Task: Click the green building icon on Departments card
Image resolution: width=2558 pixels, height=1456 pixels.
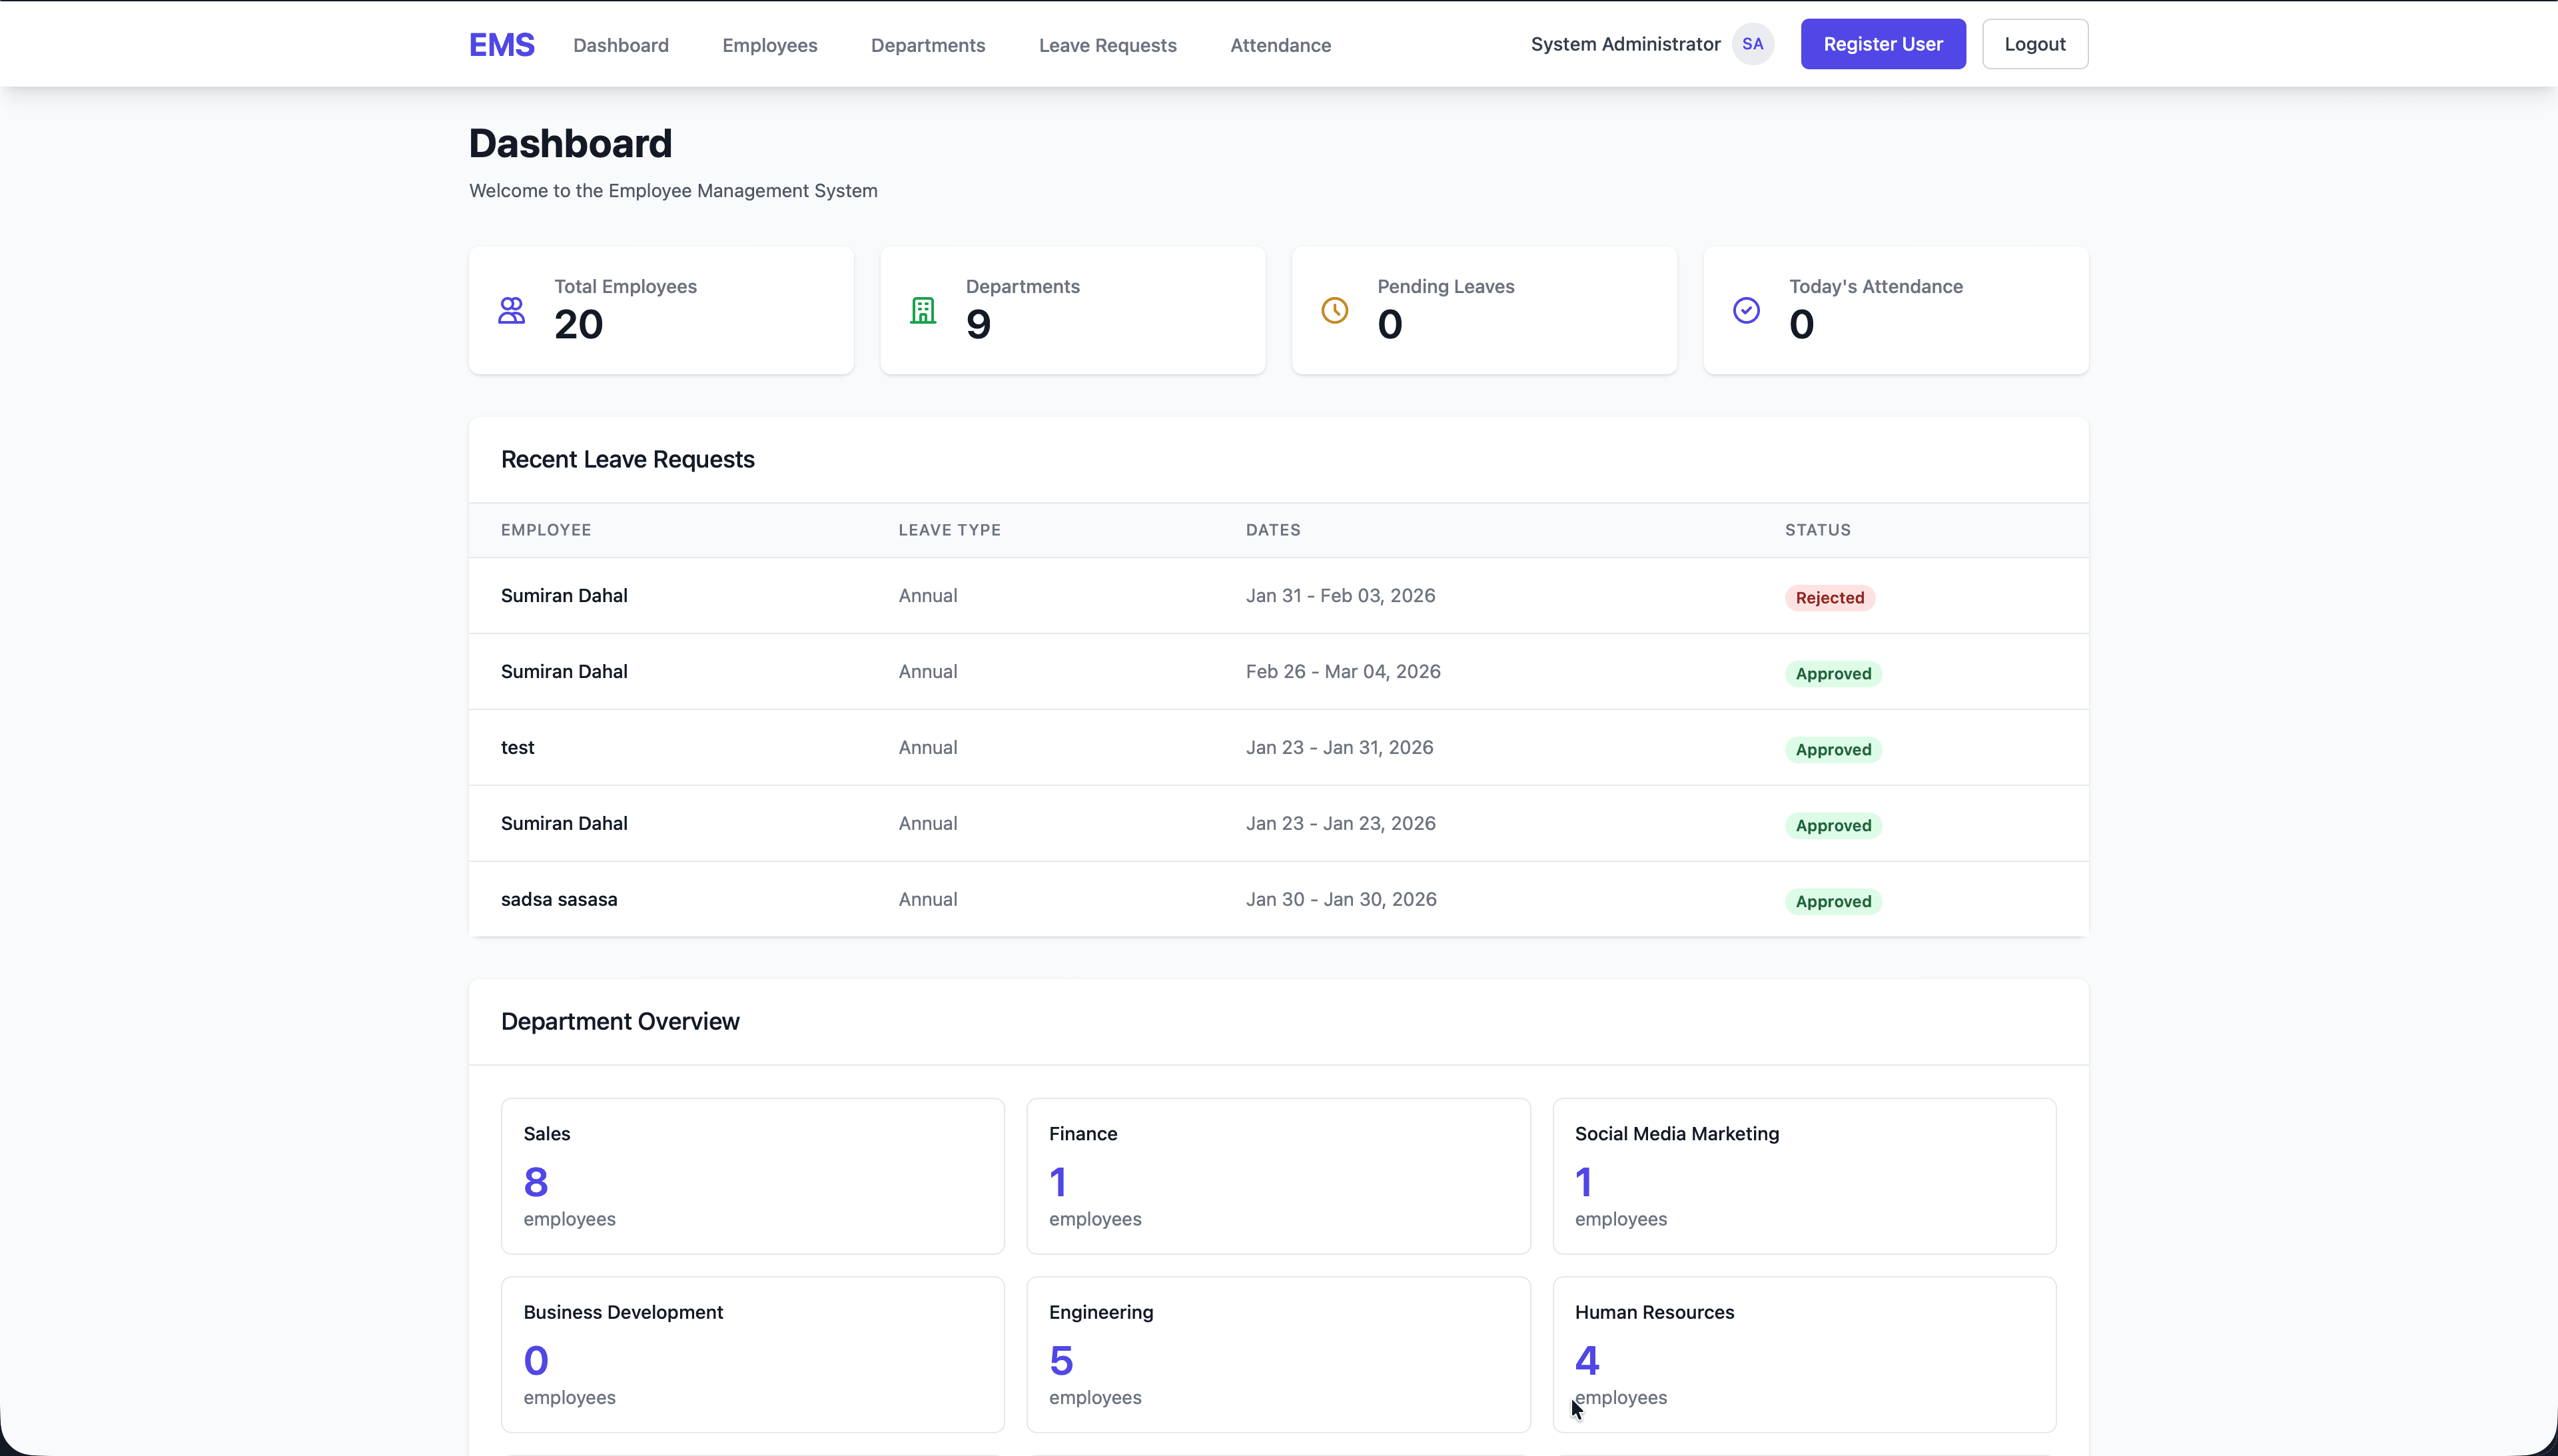Action: click(x=923, y=310)
